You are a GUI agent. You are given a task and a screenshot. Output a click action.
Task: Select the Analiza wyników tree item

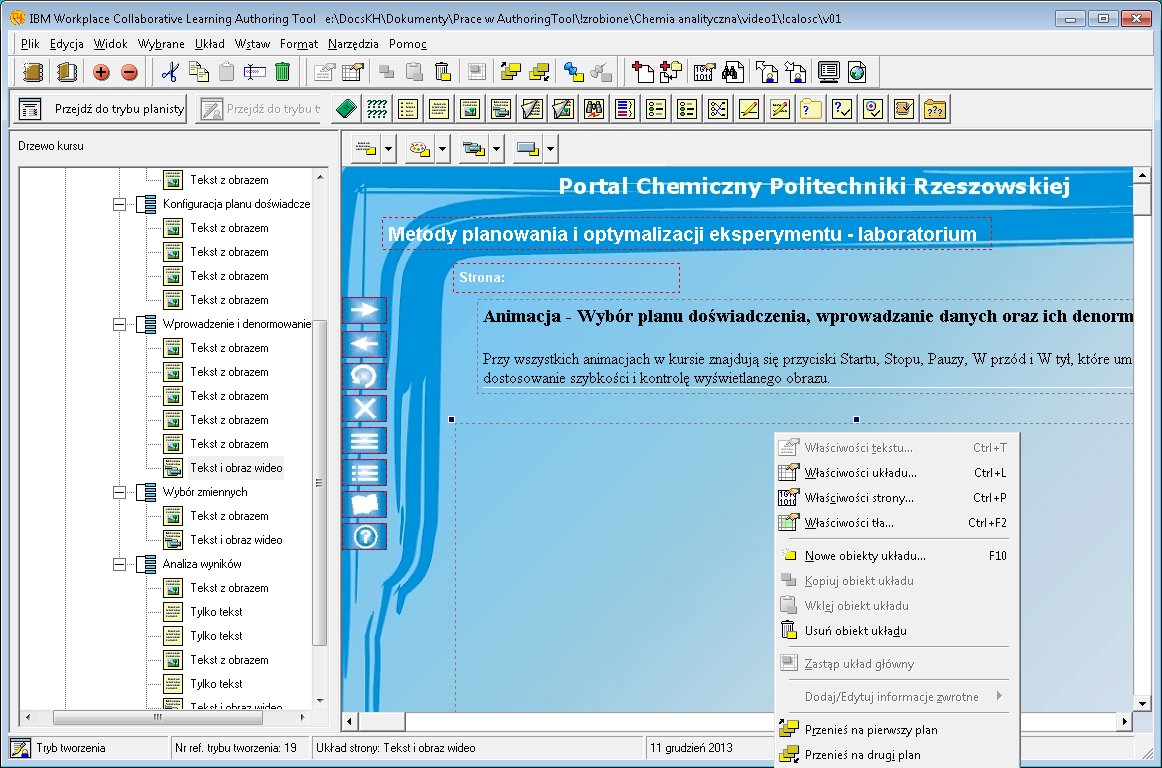tap(202, 564)
